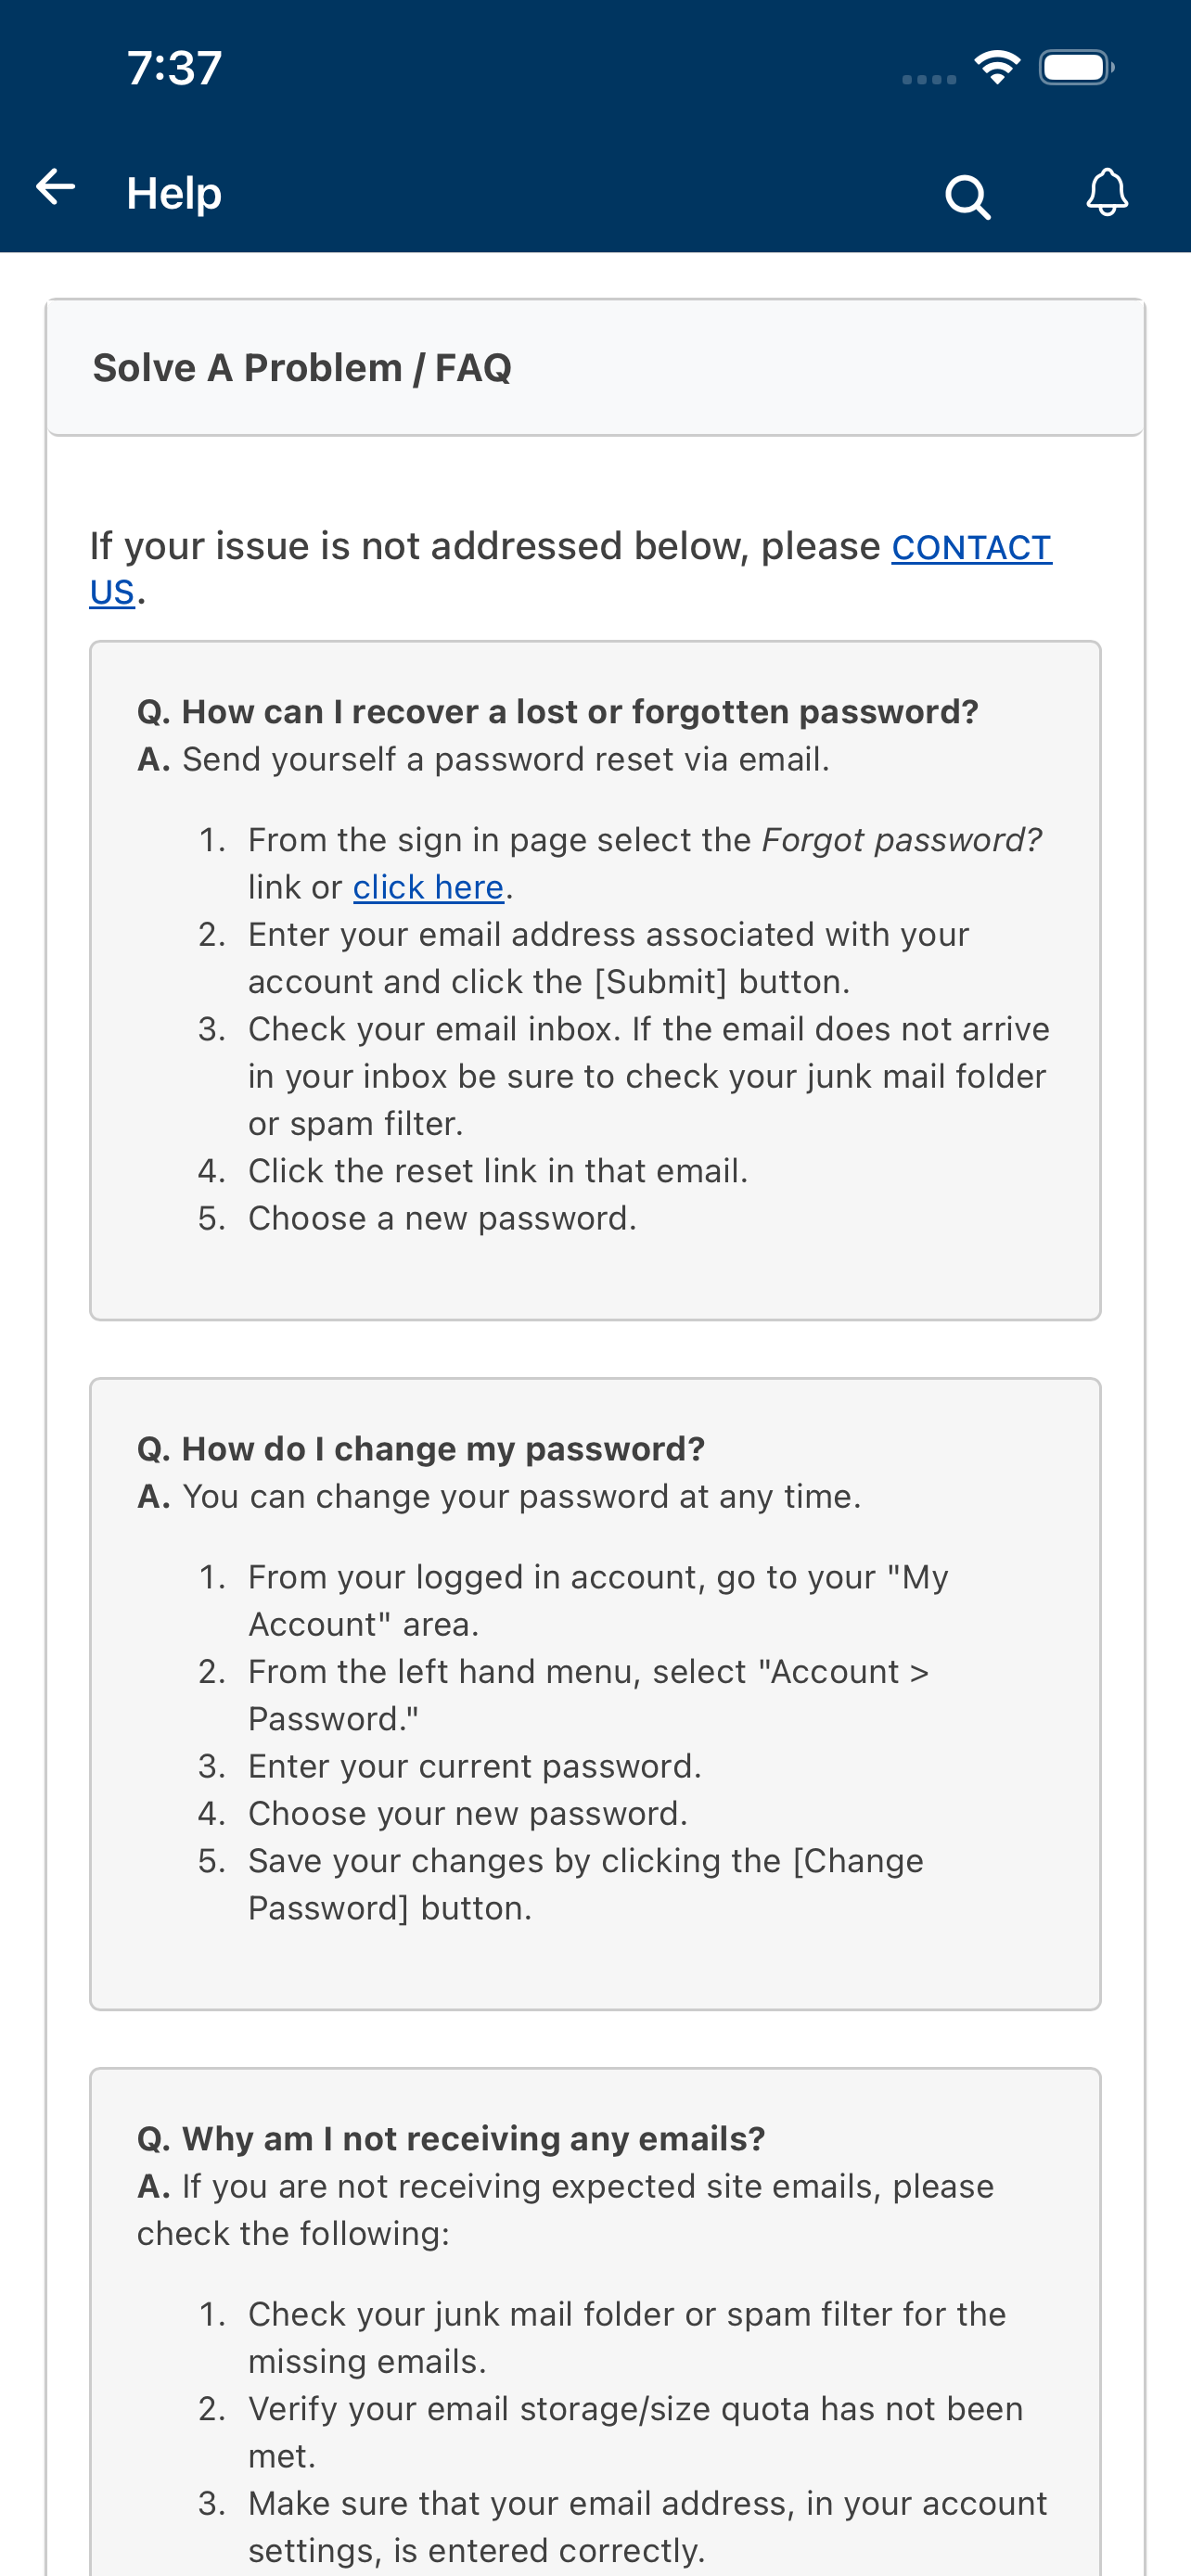
Task: Tap the battery indicator icon
Action: tap(1076, 67)
